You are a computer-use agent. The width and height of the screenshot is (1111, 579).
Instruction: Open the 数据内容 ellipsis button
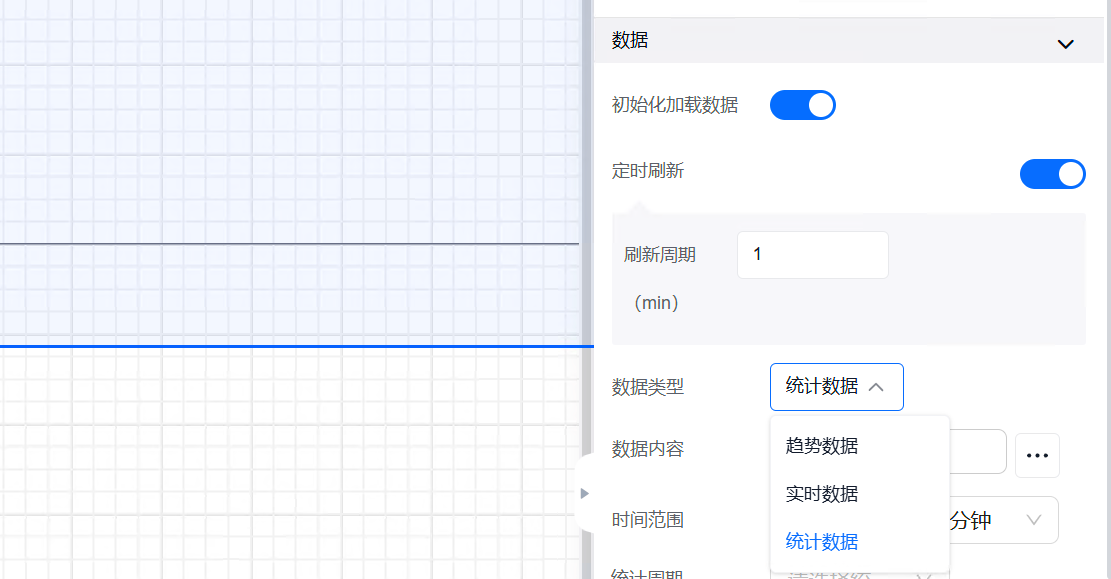coord(1037,456)
